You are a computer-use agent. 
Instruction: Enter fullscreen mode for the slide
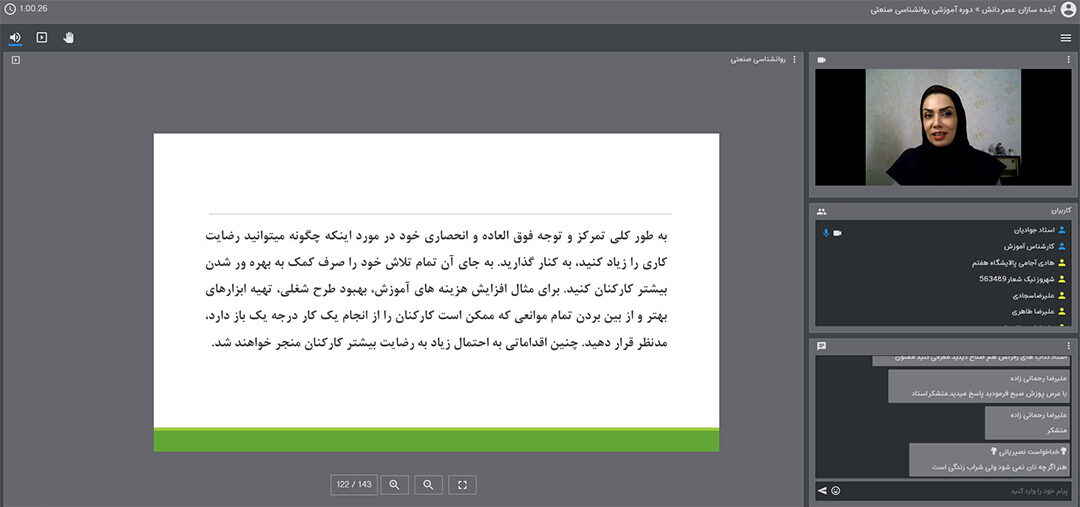462,485
